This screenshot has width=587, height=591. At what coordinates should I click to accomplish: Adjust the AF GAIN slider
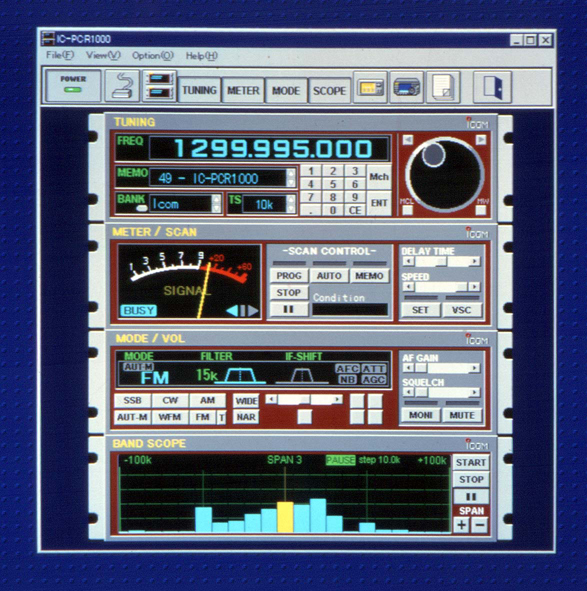[x=441, y=368]
